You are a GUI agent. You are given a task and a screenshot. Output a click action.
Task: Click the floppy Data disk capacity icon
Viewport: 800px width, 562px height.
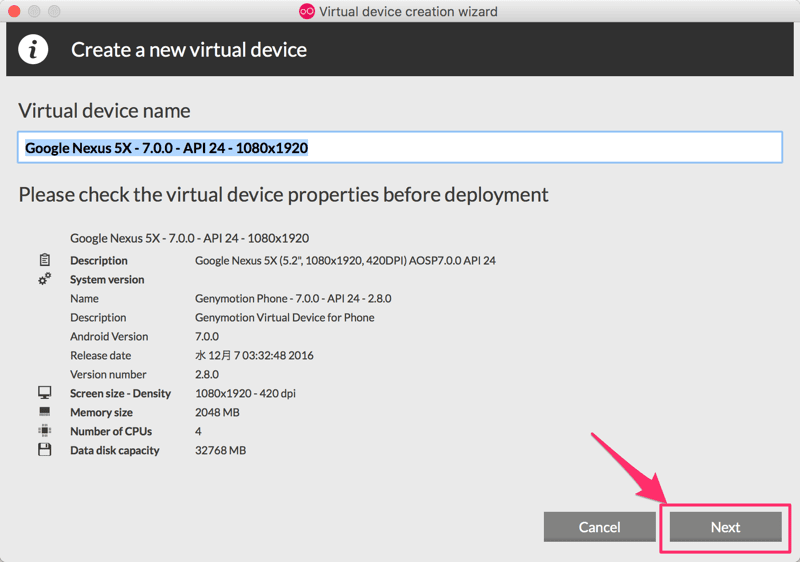click(x=45, y=450)
